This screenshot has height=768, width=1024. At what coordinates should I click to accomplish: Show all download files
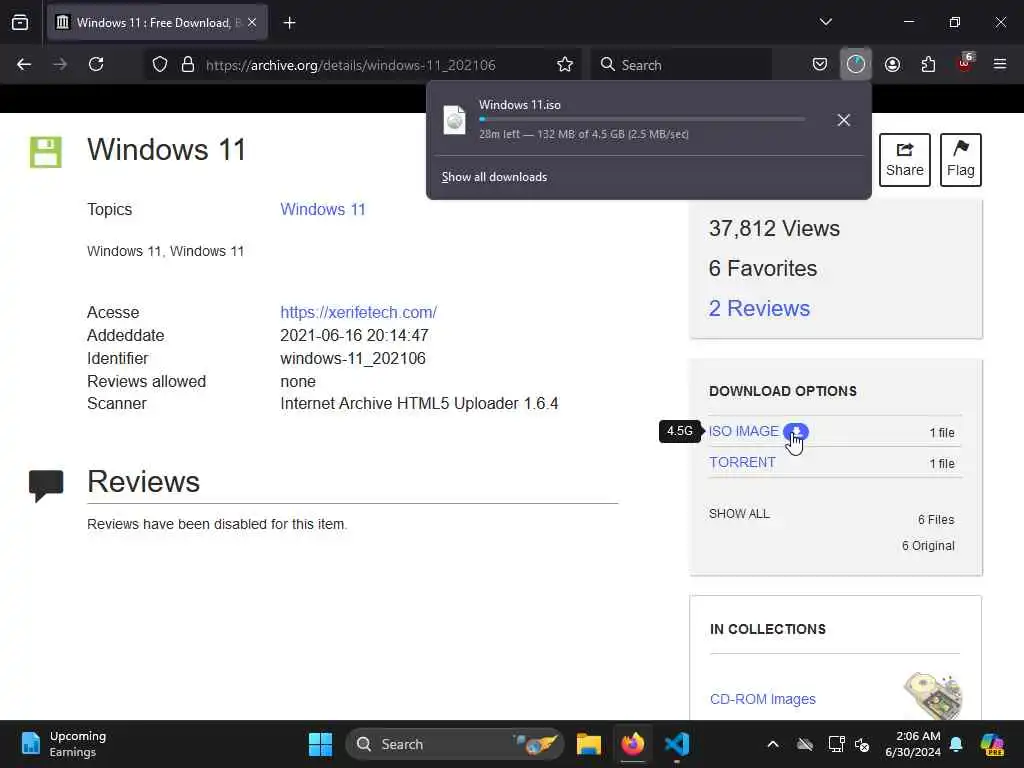739,514
